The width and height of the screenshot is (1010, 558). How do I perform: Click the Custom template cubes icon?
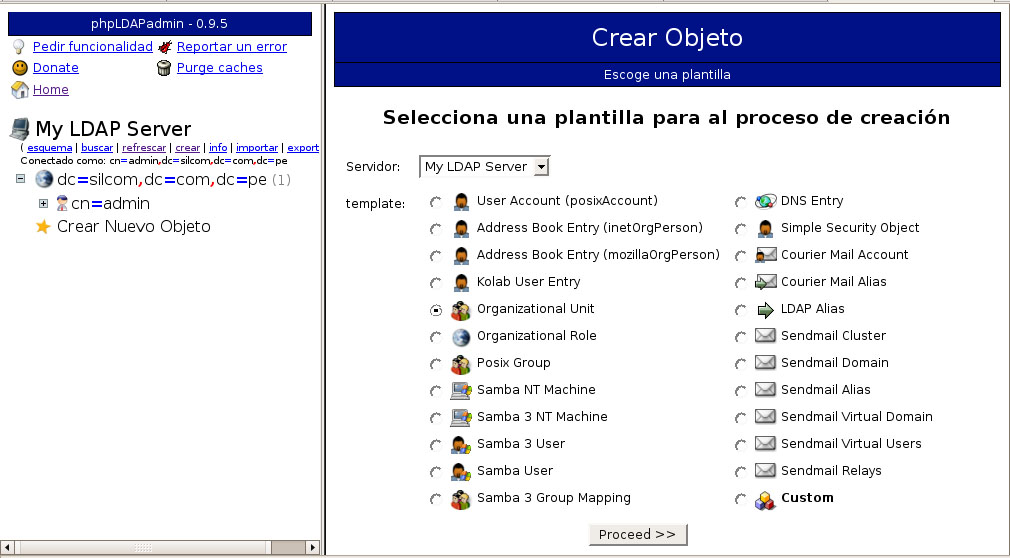pos(765,498)
